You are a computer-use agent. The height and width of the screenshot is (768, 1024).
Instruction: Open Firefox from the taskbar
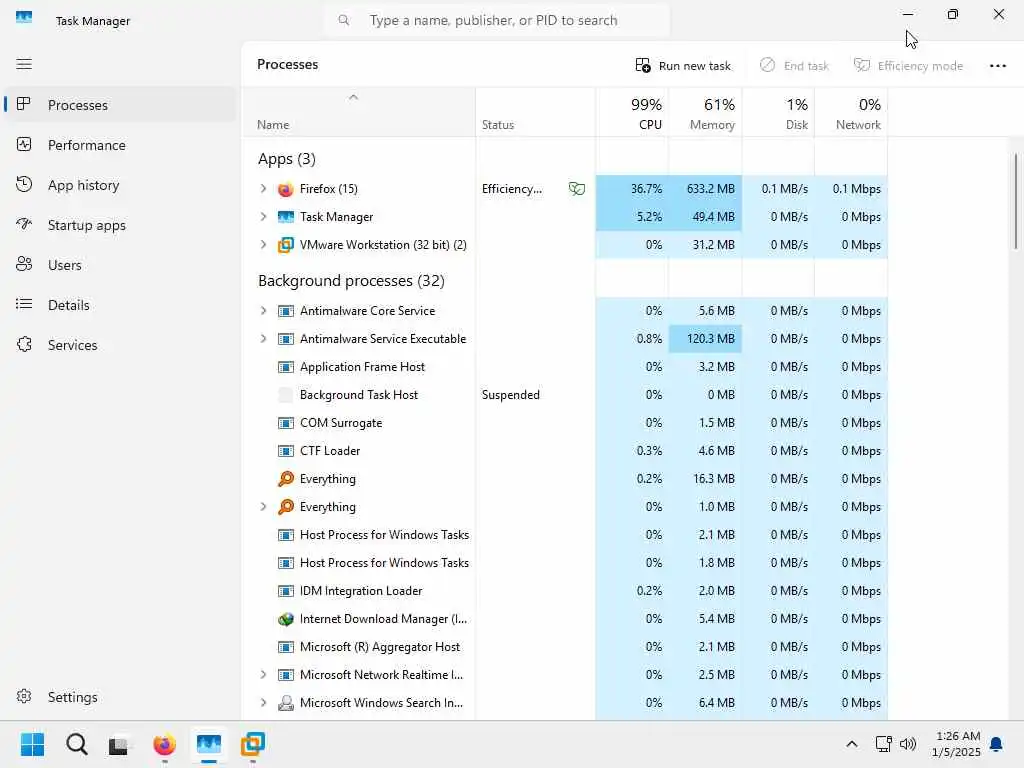(x=165, y=744)
